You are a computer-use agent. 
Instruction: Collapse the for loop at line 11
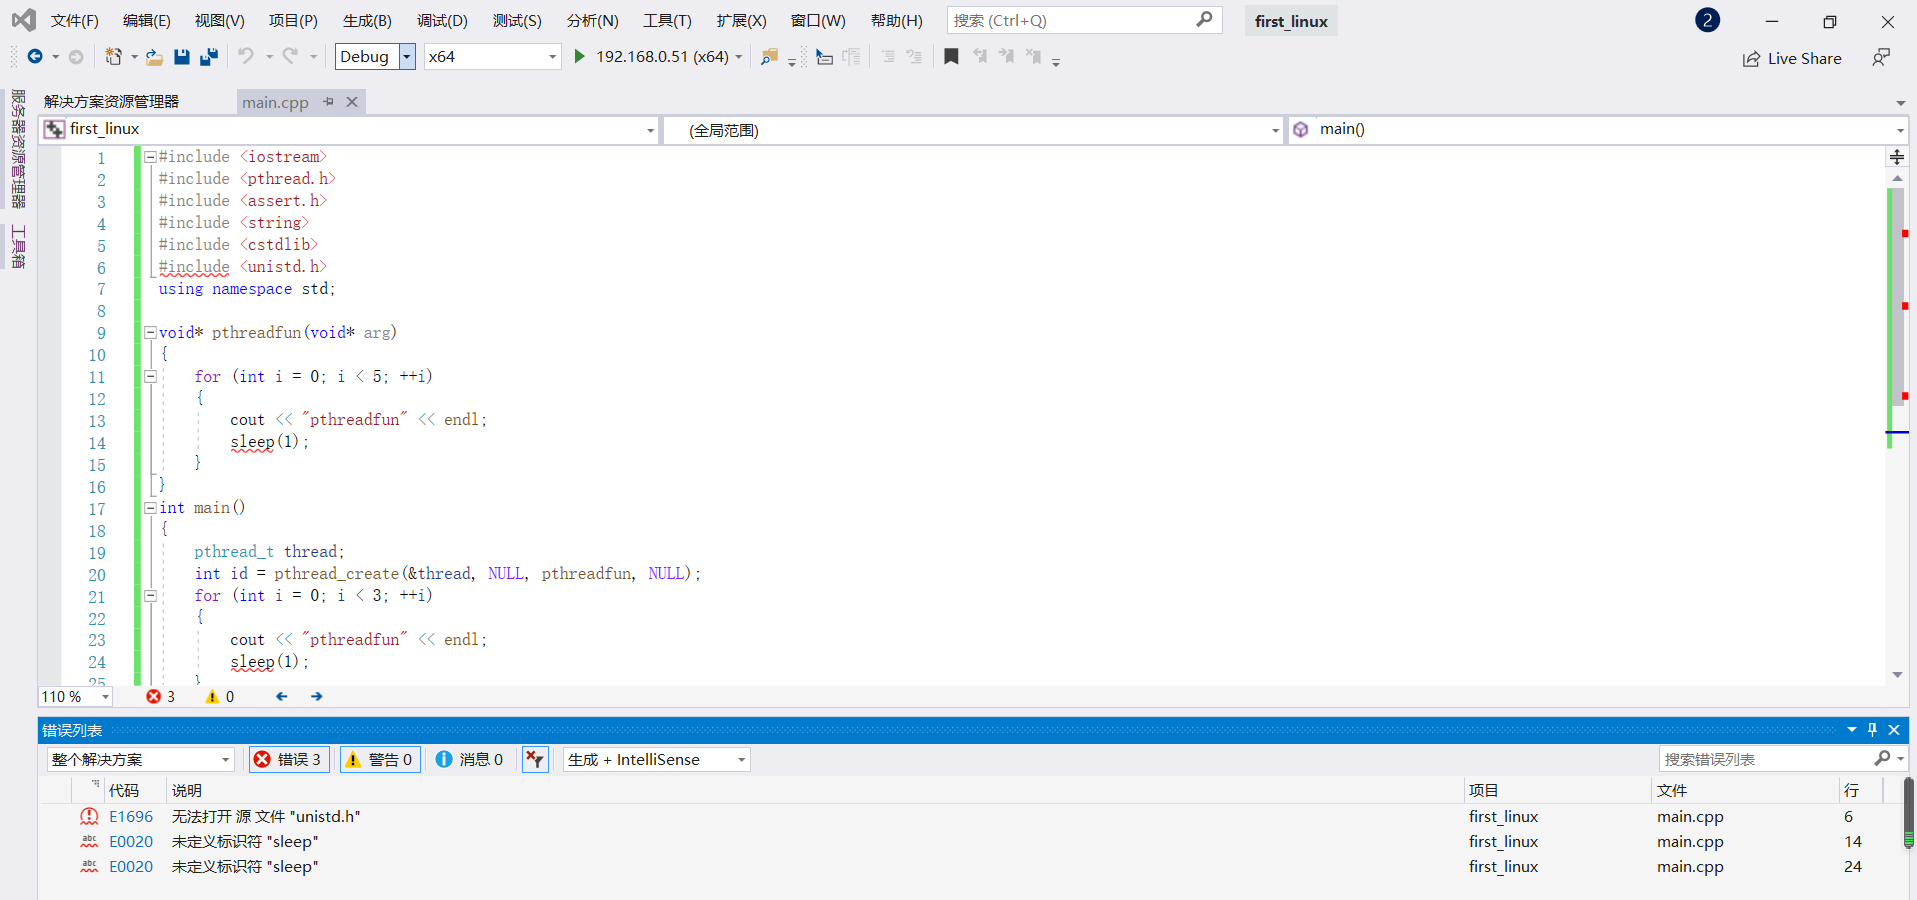point(150,377)
